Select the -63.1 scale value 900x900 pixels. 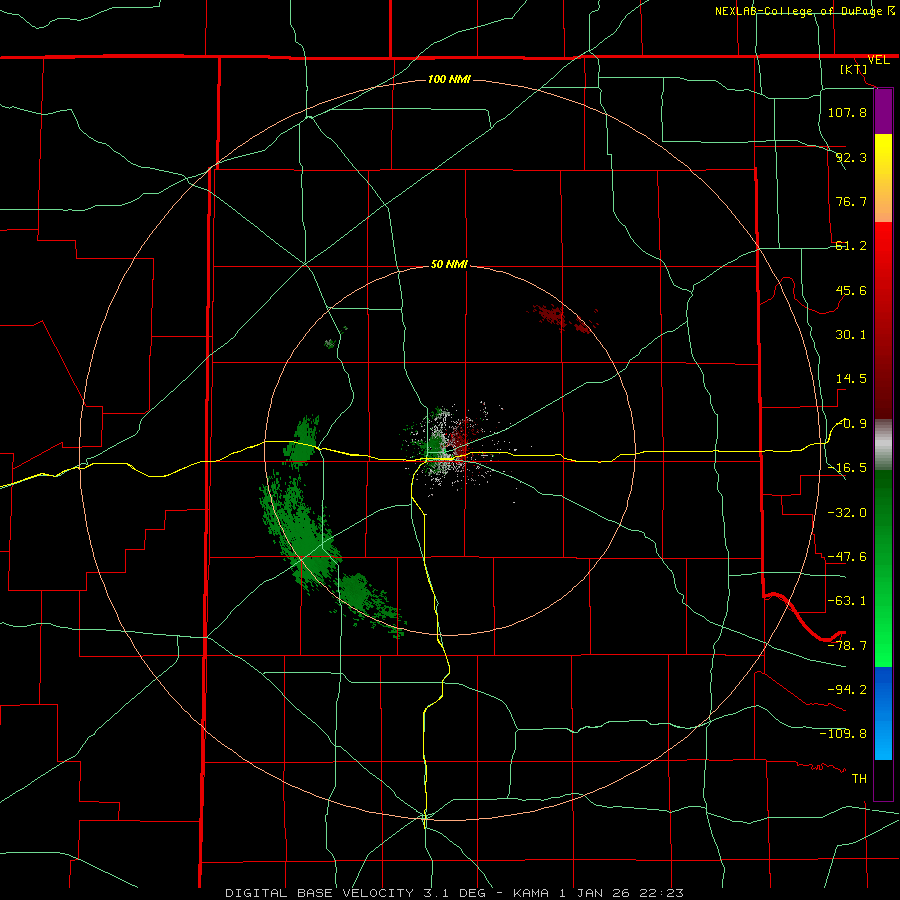click(847, 601)
